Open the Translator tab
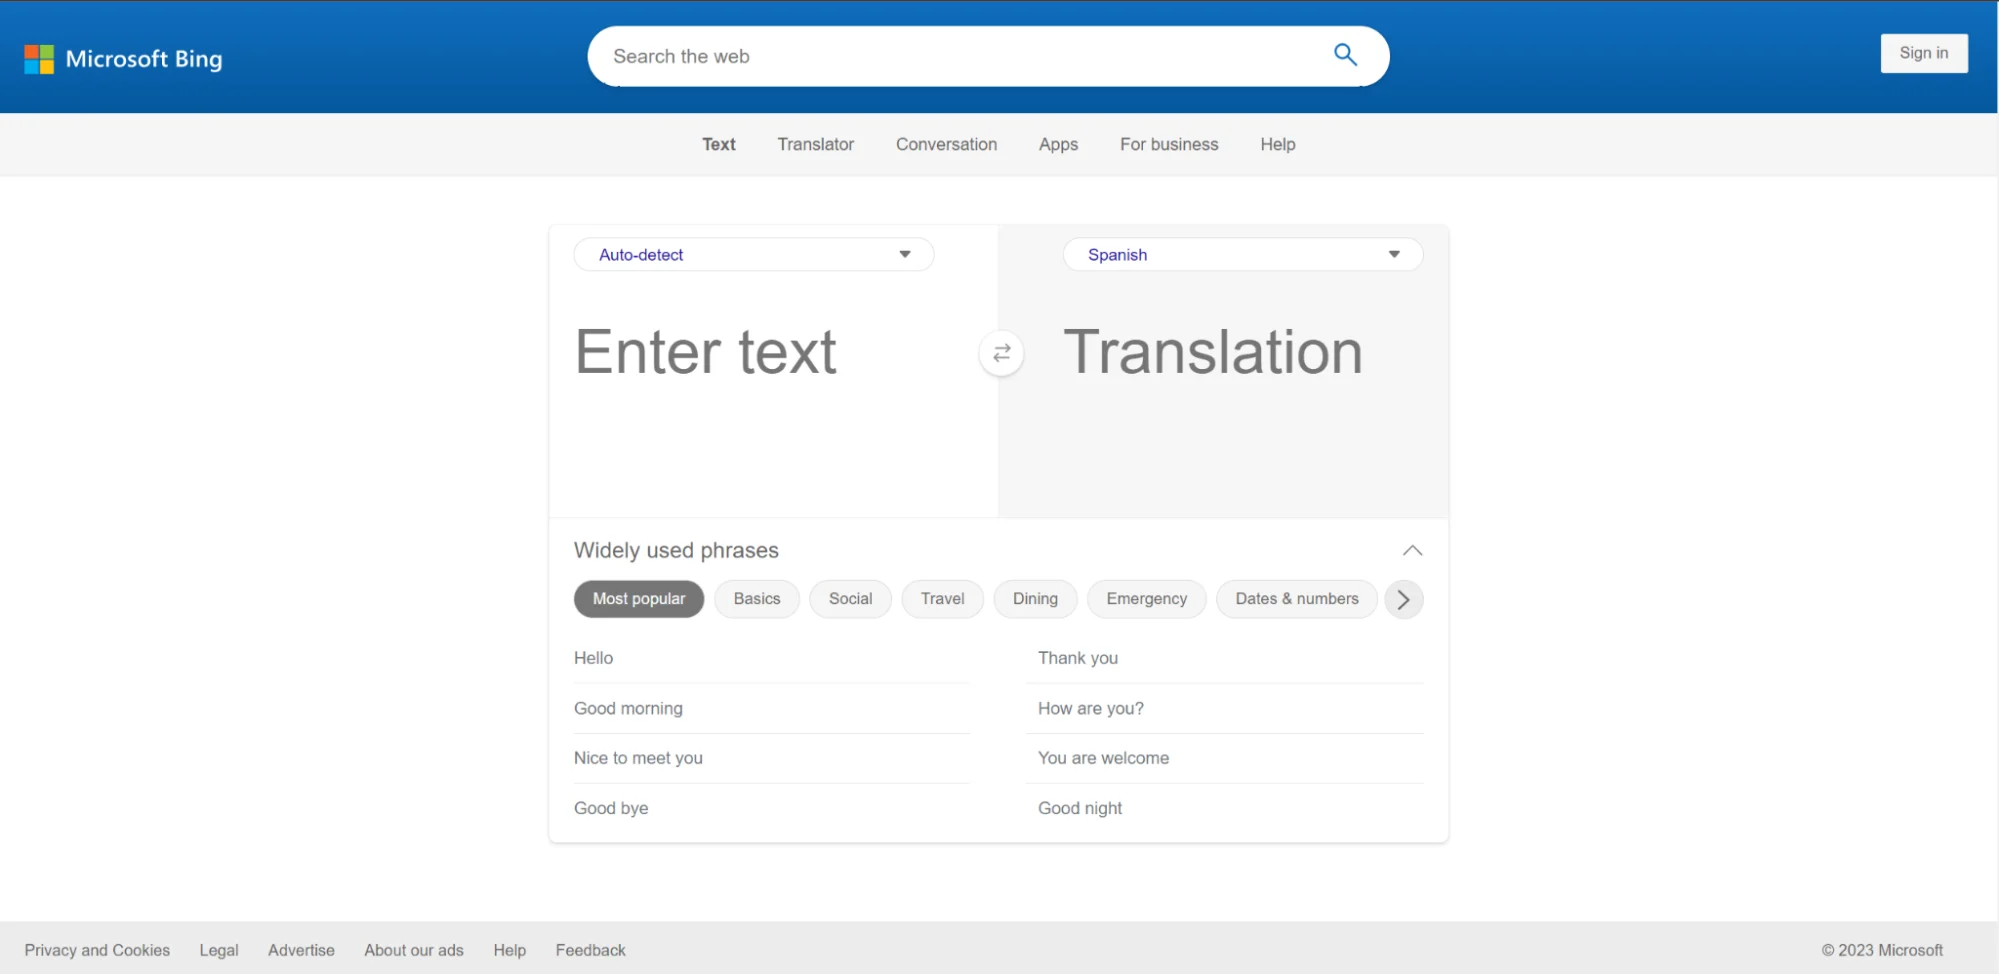The image size is (1999, 975). pyautogui.click(x=815, y=144)
